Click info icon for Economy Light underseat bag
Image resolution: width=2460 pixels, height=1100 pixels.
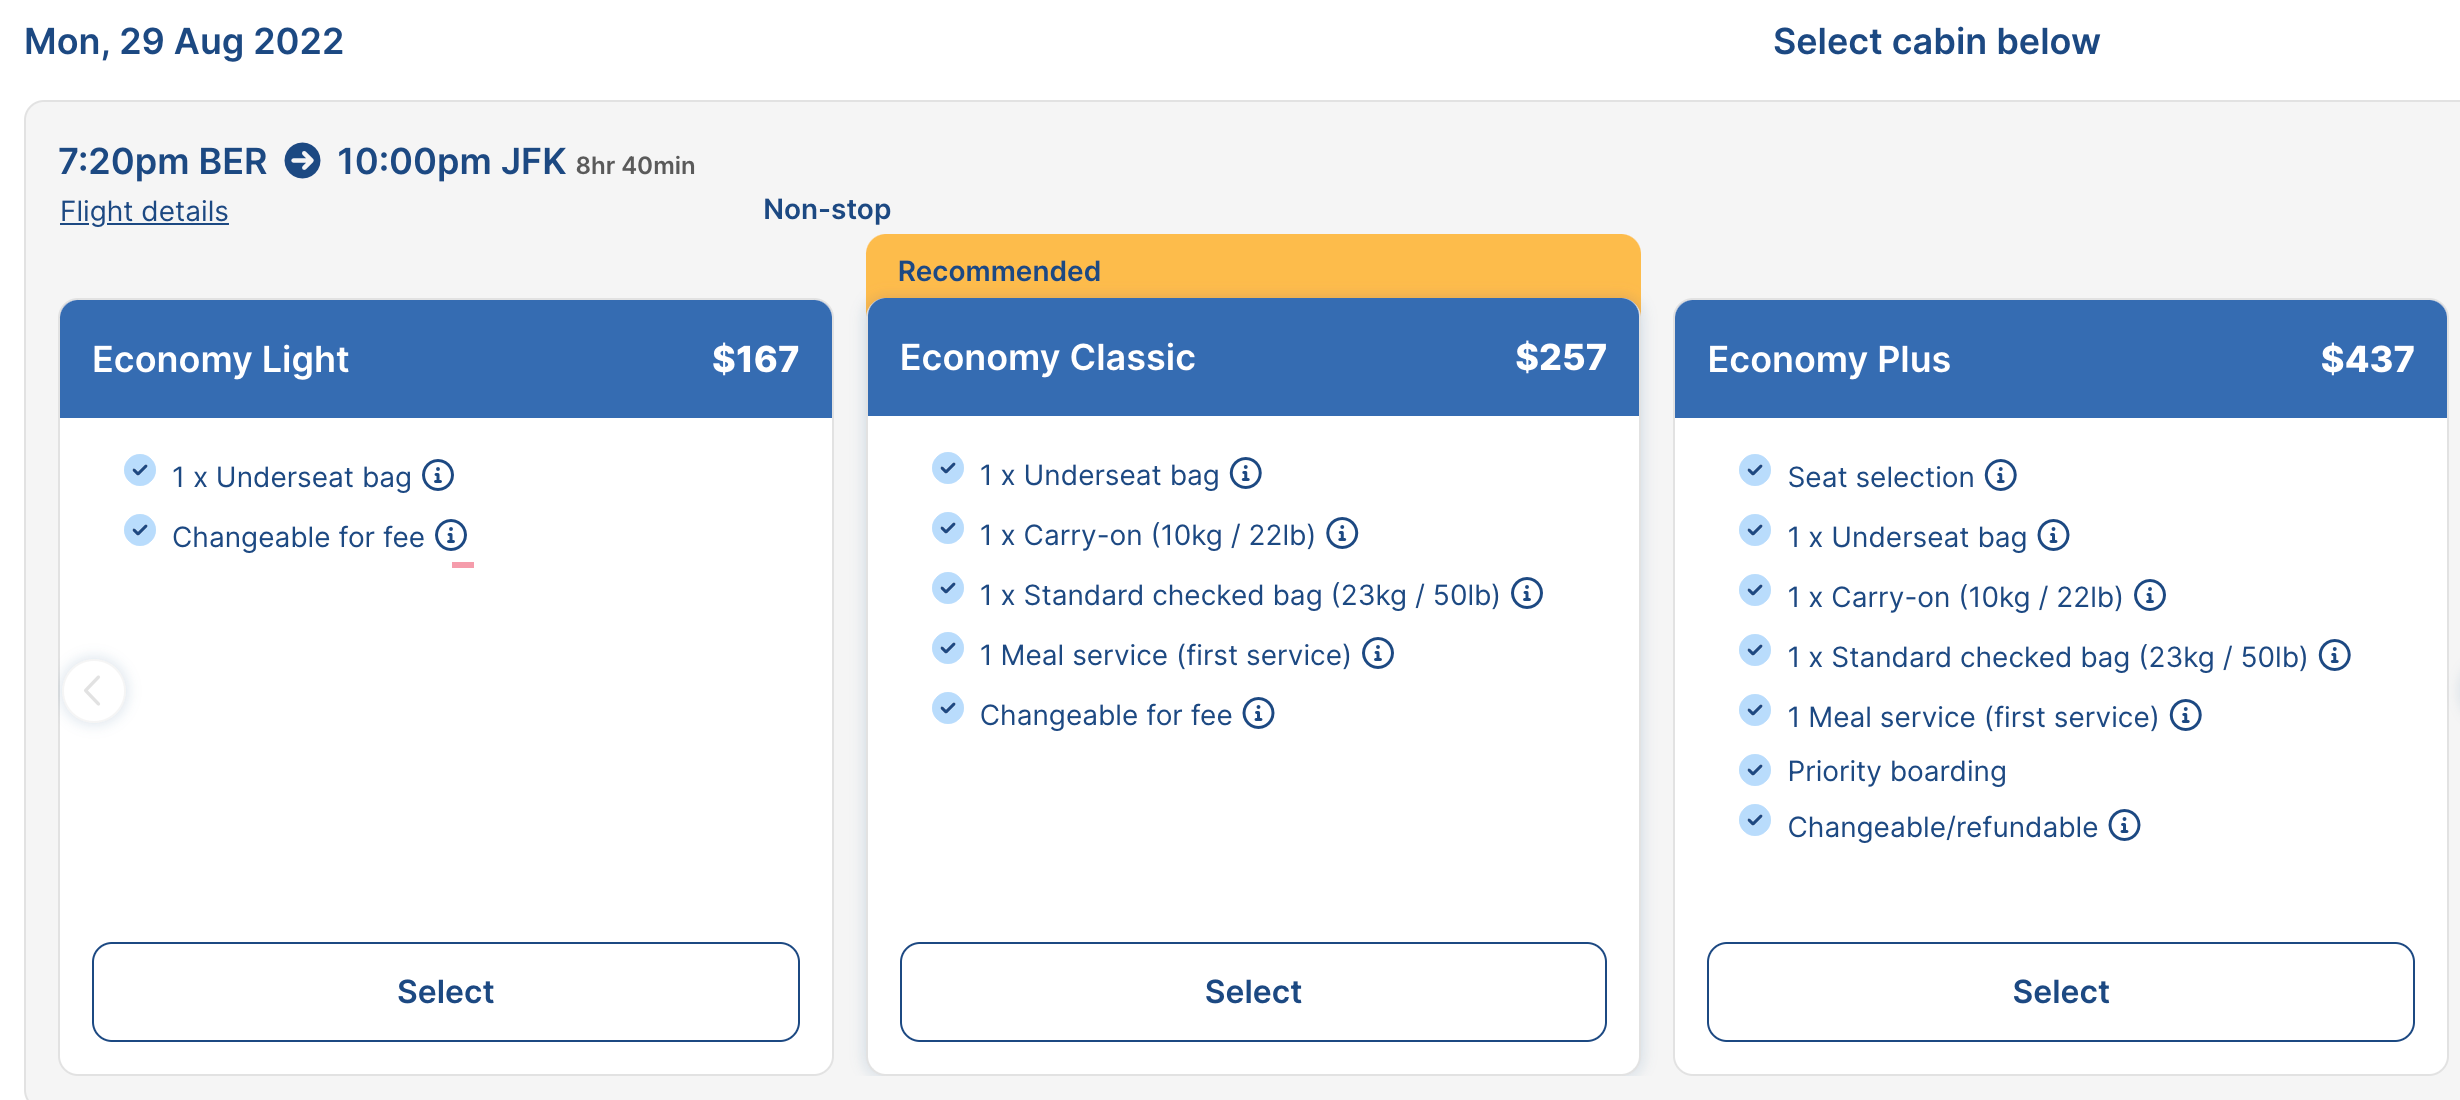(x=438, y=475)
